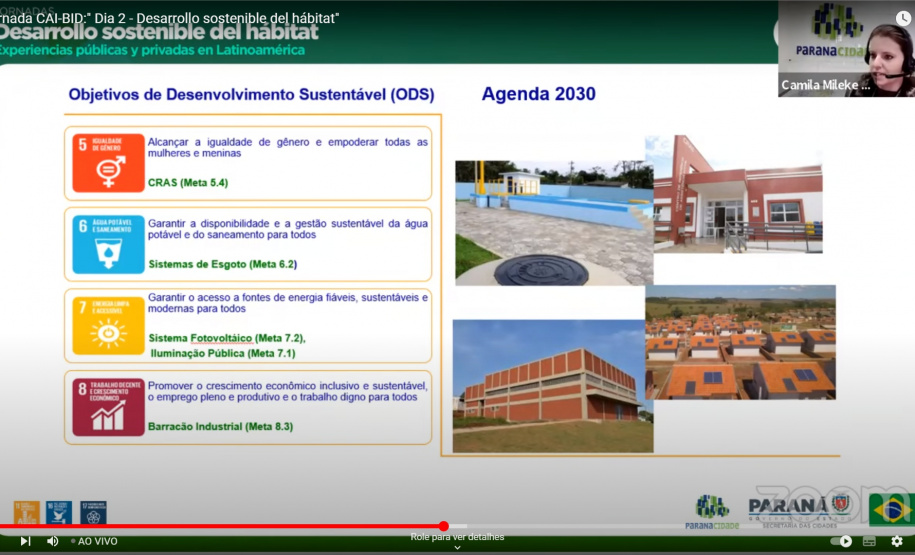Click 'Role para ver detalhes' text
The width and height of the screenshot is (915, 555).
point(458,537)
